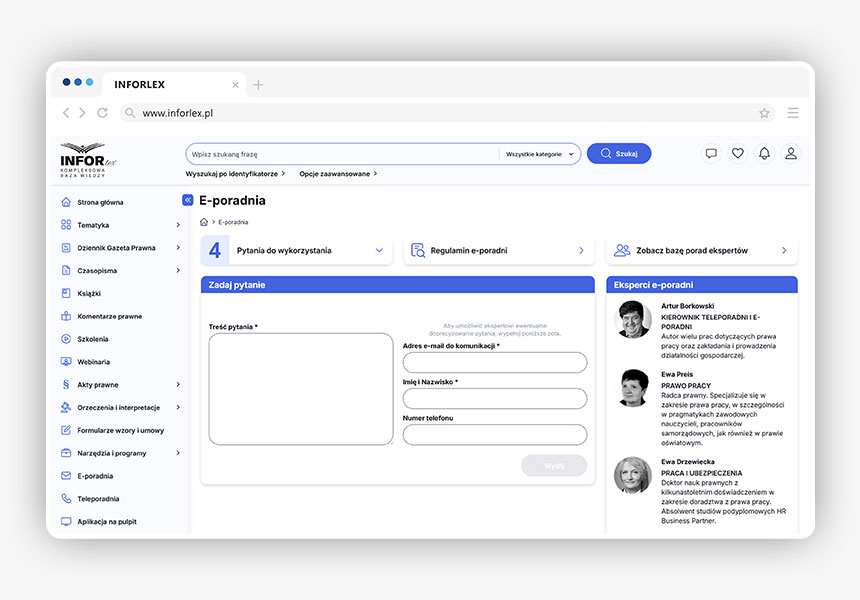This screenshot has width=860, height=600.
Task: Click Artur Borkowski's expert photo
Action: 633,319
